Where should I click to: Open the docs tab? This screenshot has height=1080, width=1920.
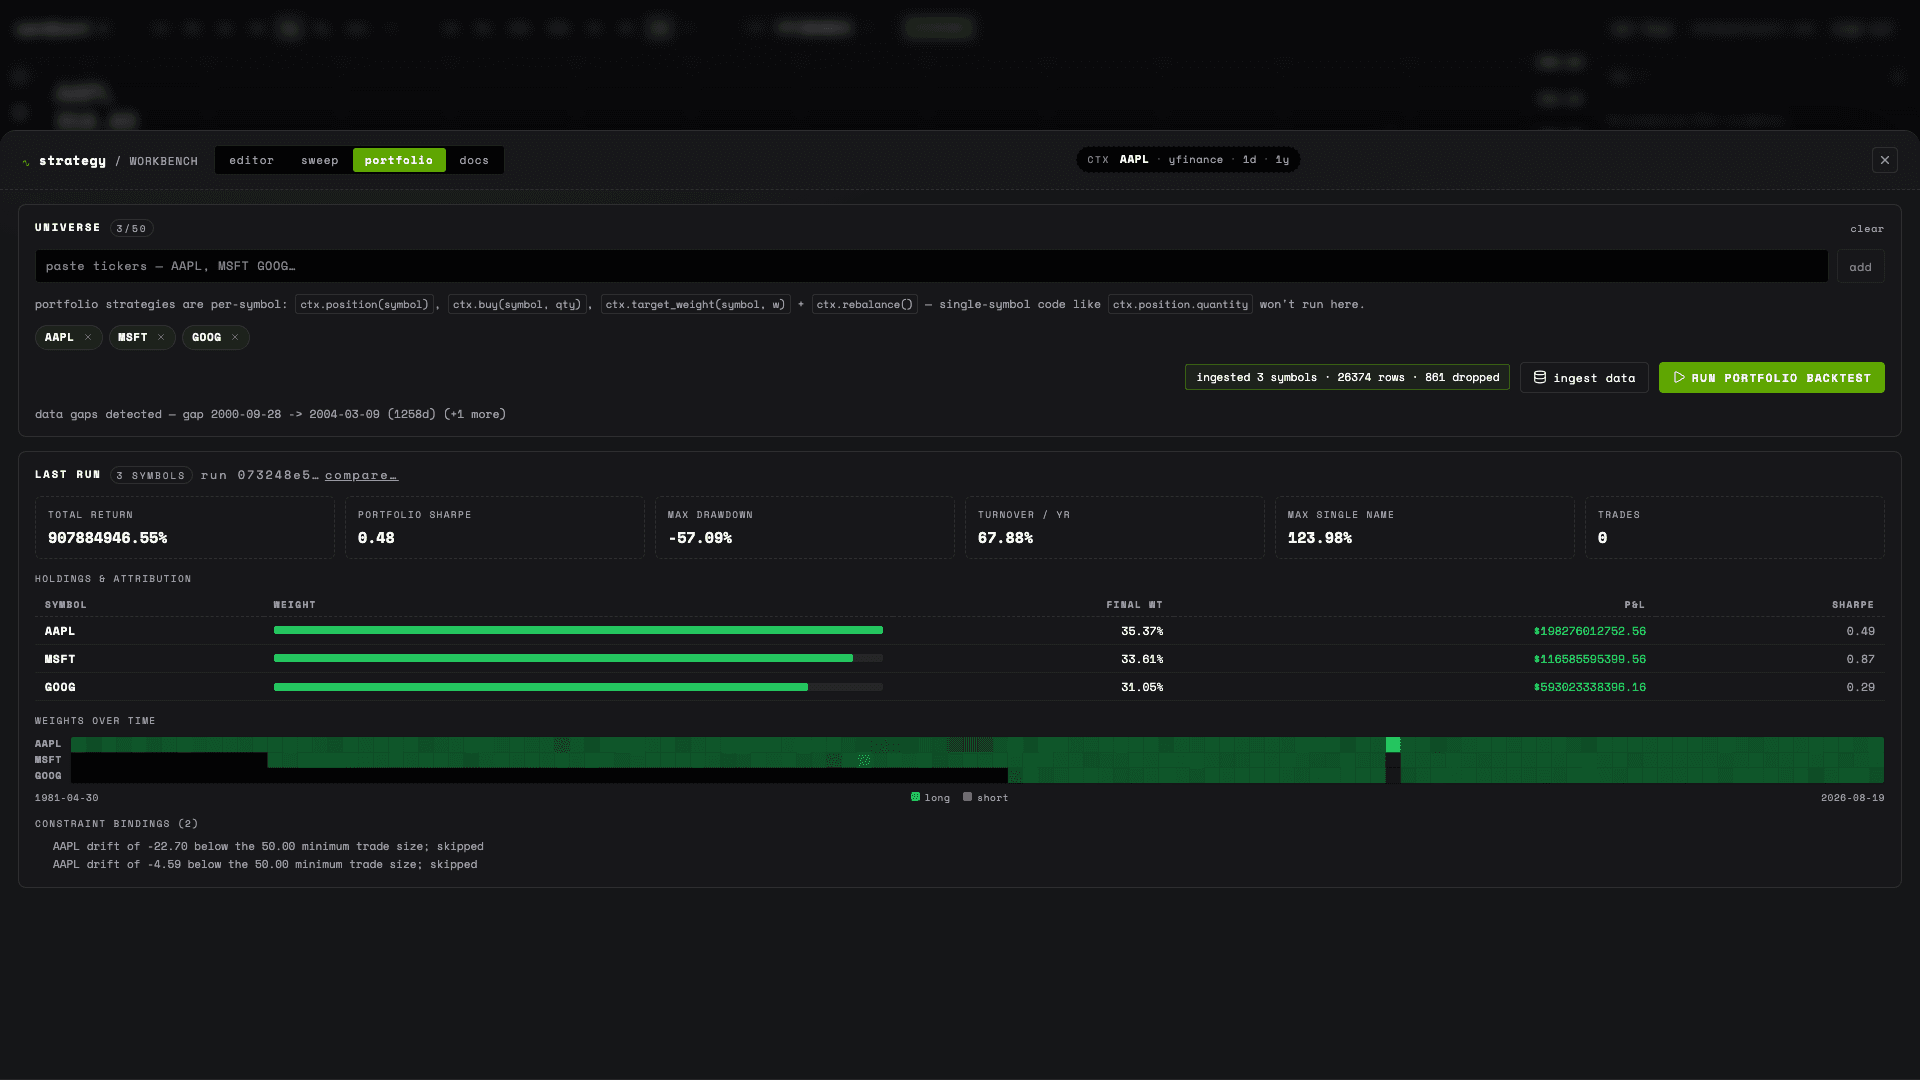point(474,160)
